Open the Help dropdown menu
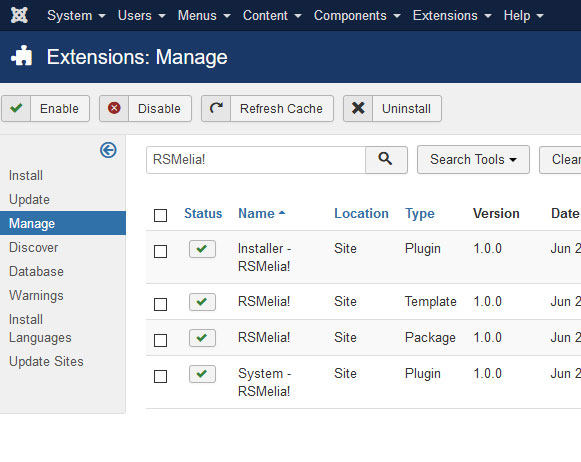 point(524,16)
